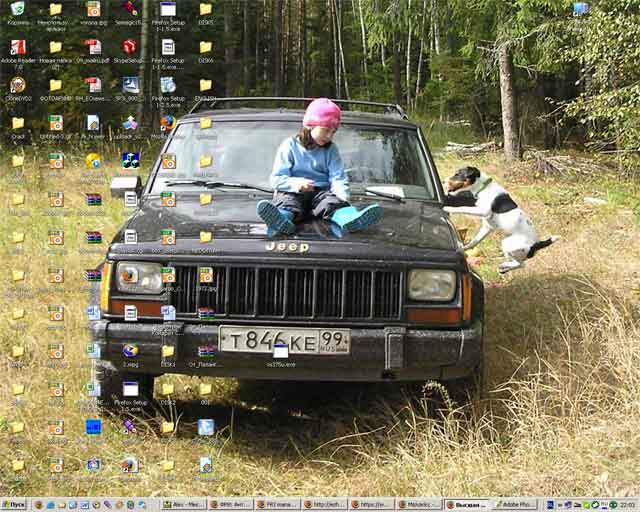Select the Firefox Setup 1.5.exe icon above DISK2 row

coord(131,389)
